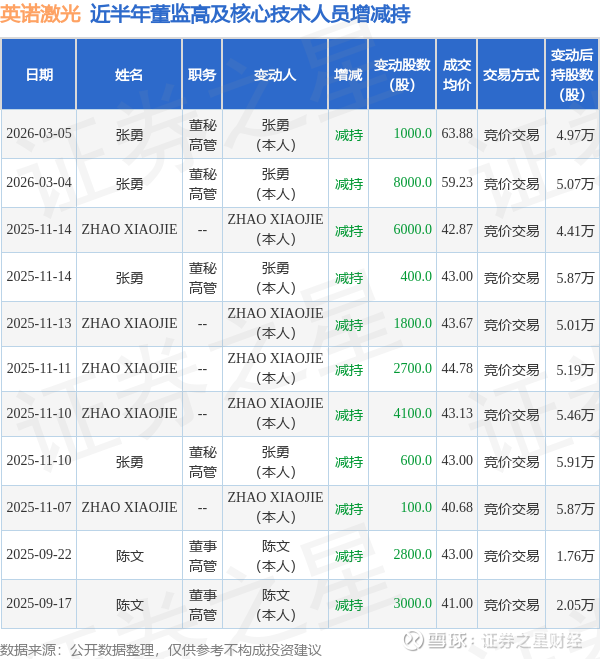Screen dimensions: 600x659
Task: Click the average price 43.67
Action: point(457,323)
